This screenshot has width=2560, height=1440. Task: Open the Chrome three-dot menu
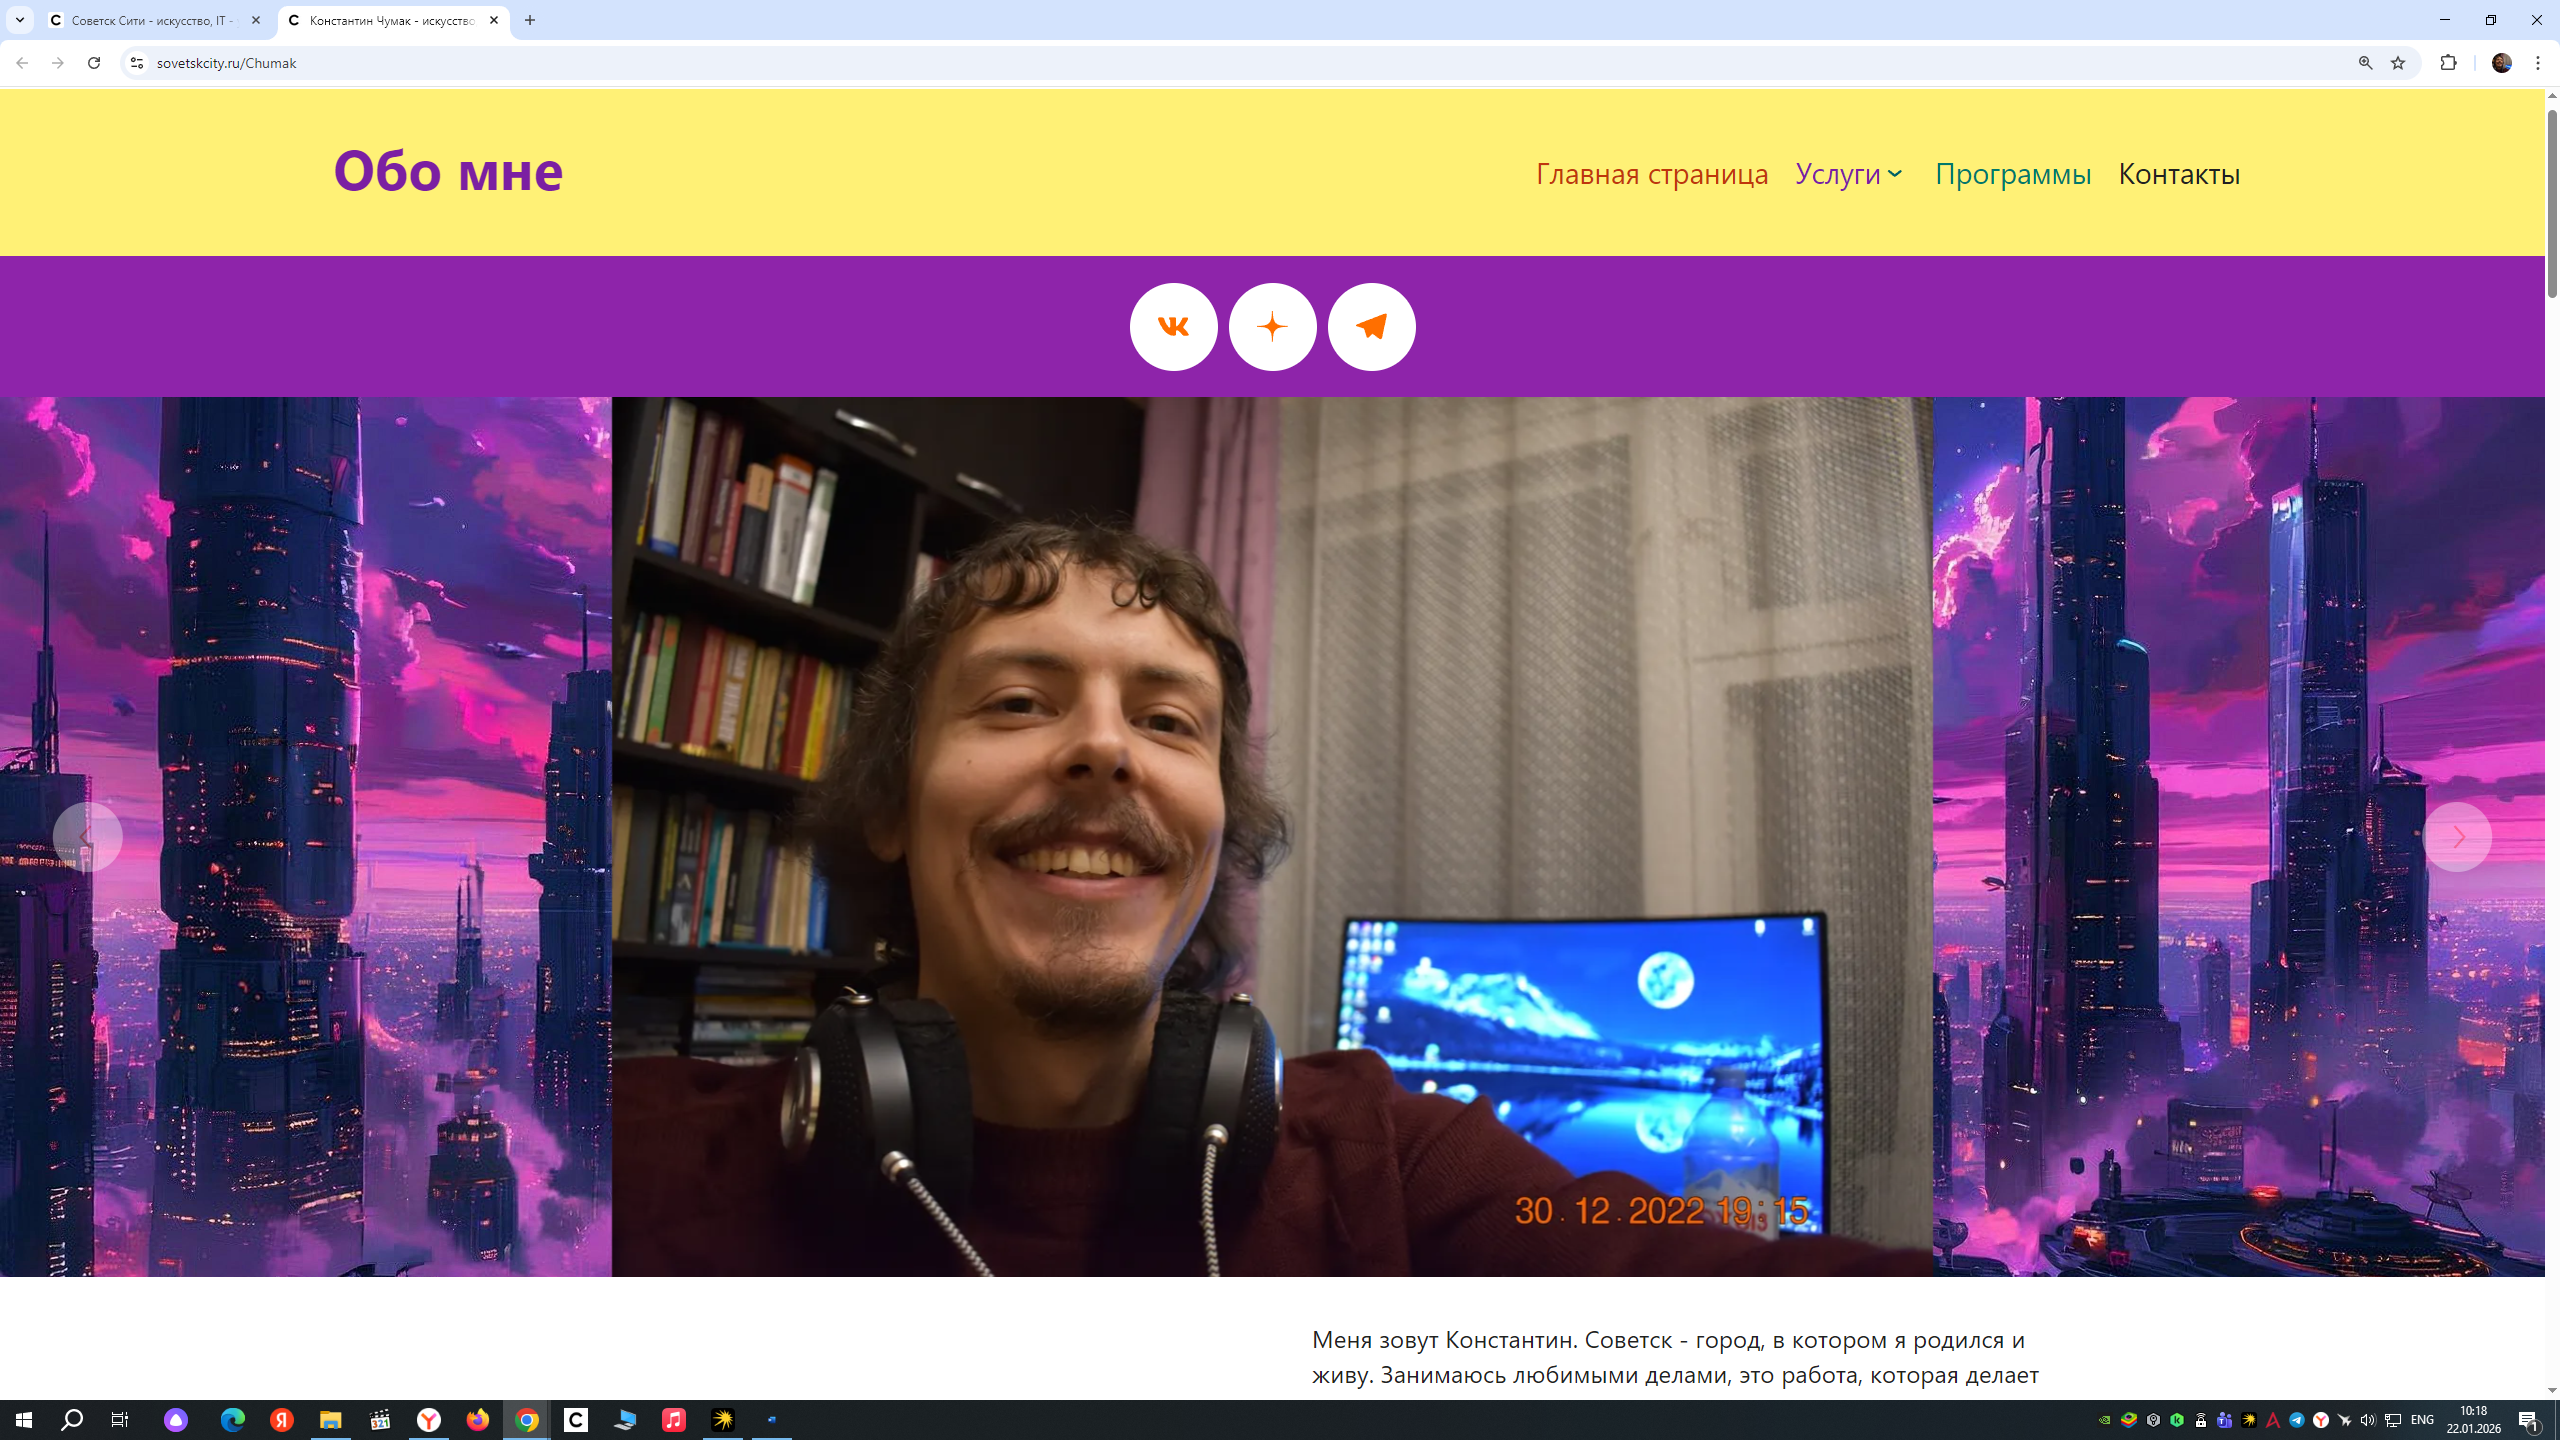click(x=2538, y=63)
